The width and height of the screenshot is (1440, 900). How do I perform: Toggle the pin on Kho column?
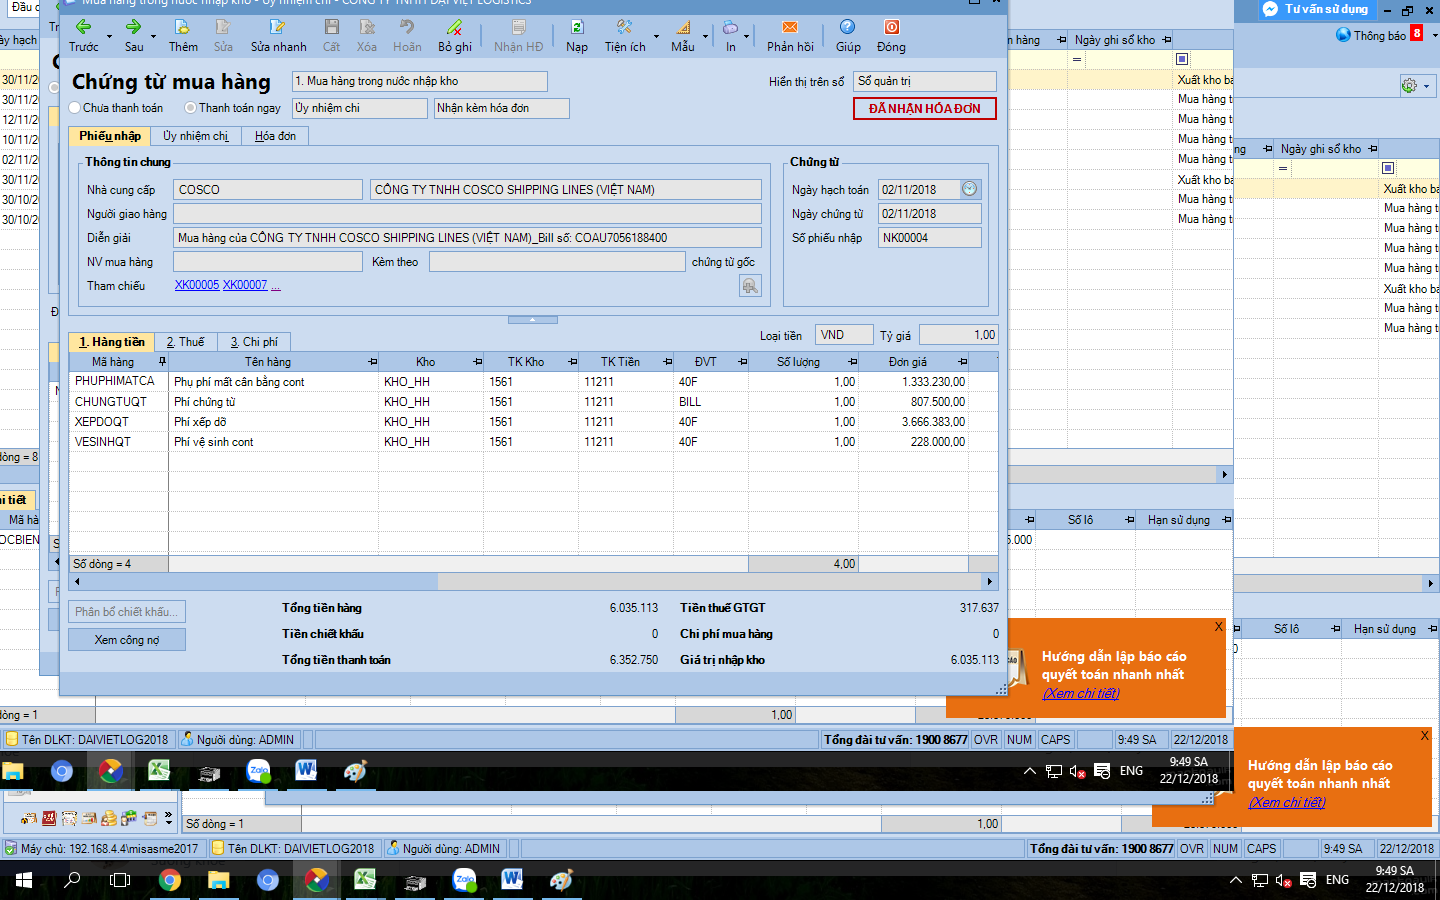[x=477, y=362]
